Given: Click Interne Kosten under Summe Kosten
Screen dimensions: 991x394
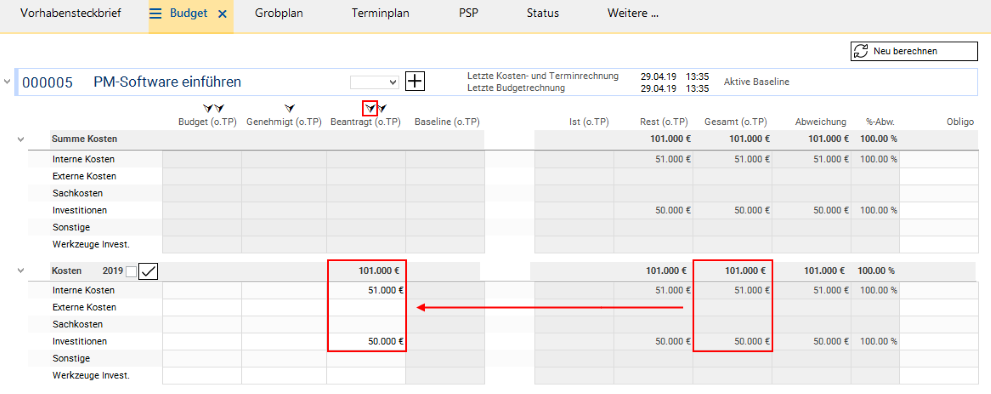Looking at the screenshot, I should [83, 159].
